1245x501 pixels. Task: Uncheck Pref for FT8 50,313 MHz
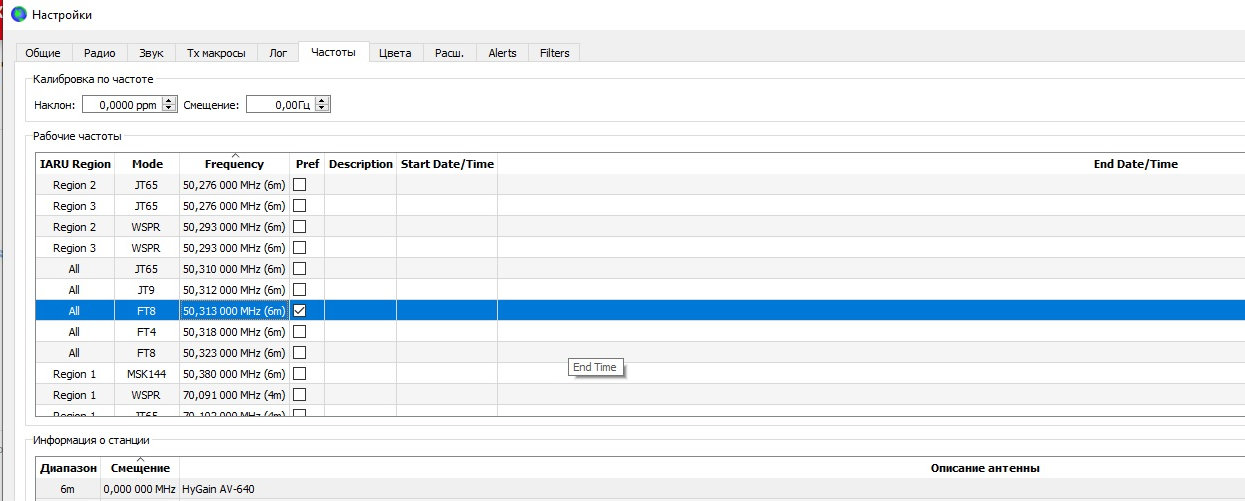tap(299, 311)
